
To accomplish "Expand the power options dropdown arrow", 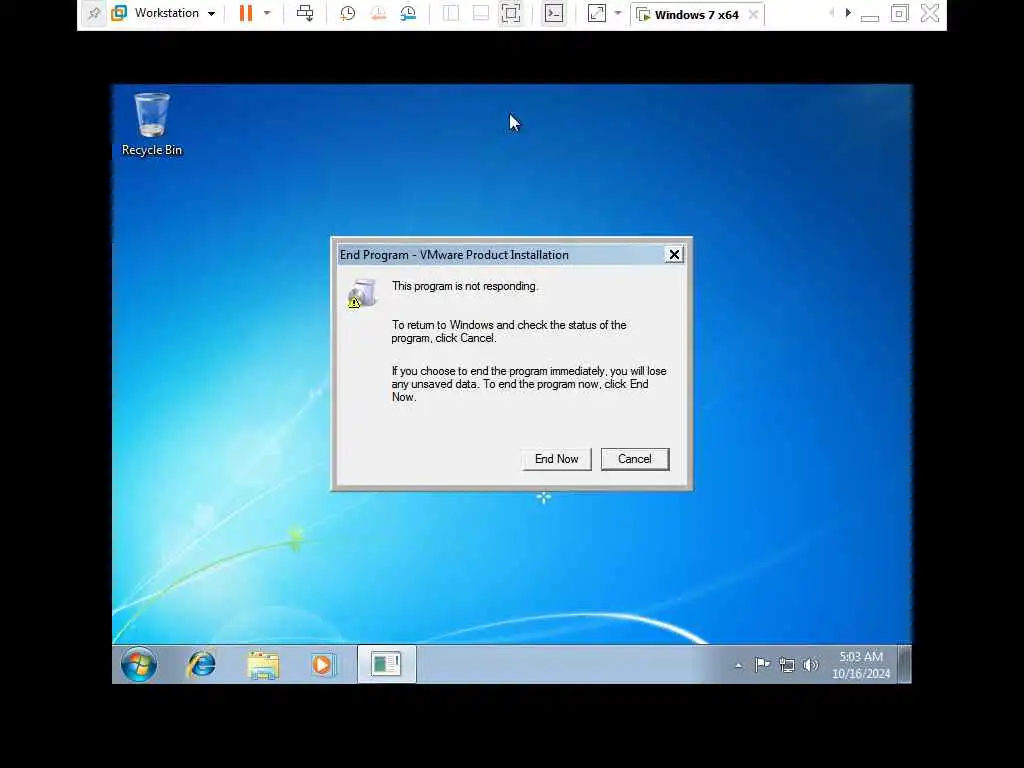I will click(267, 13).
